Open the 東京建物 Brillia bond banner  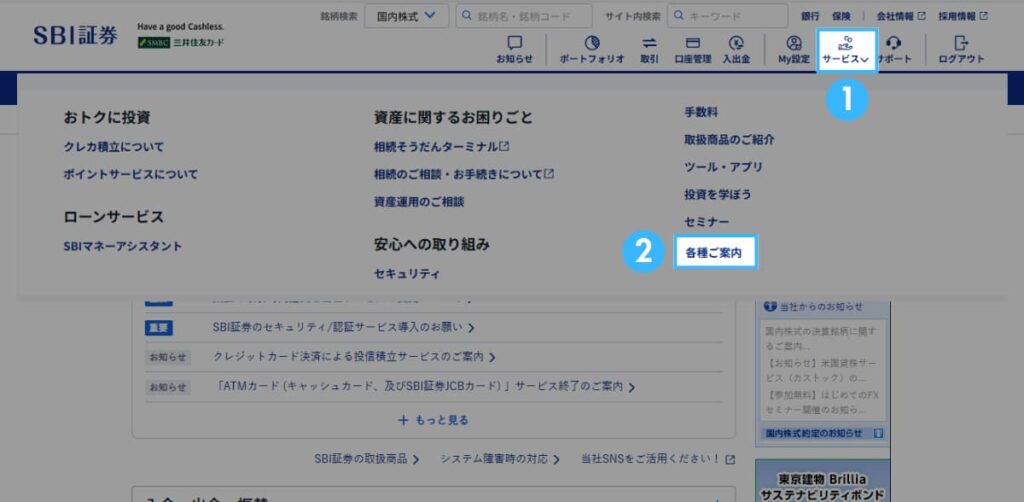(822, 481)
